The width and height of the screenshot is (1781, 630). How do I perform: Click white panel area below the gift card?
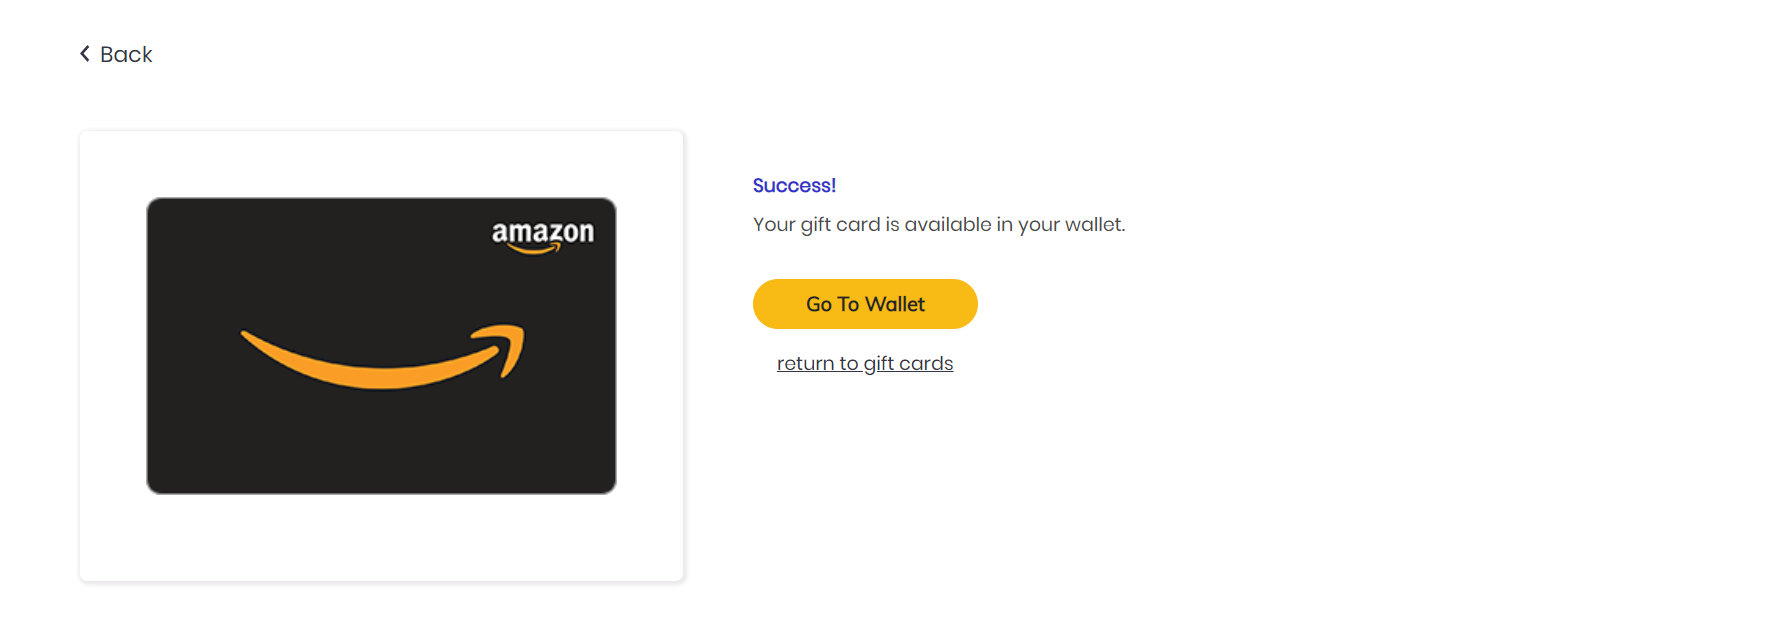click(x=380, y=538)
